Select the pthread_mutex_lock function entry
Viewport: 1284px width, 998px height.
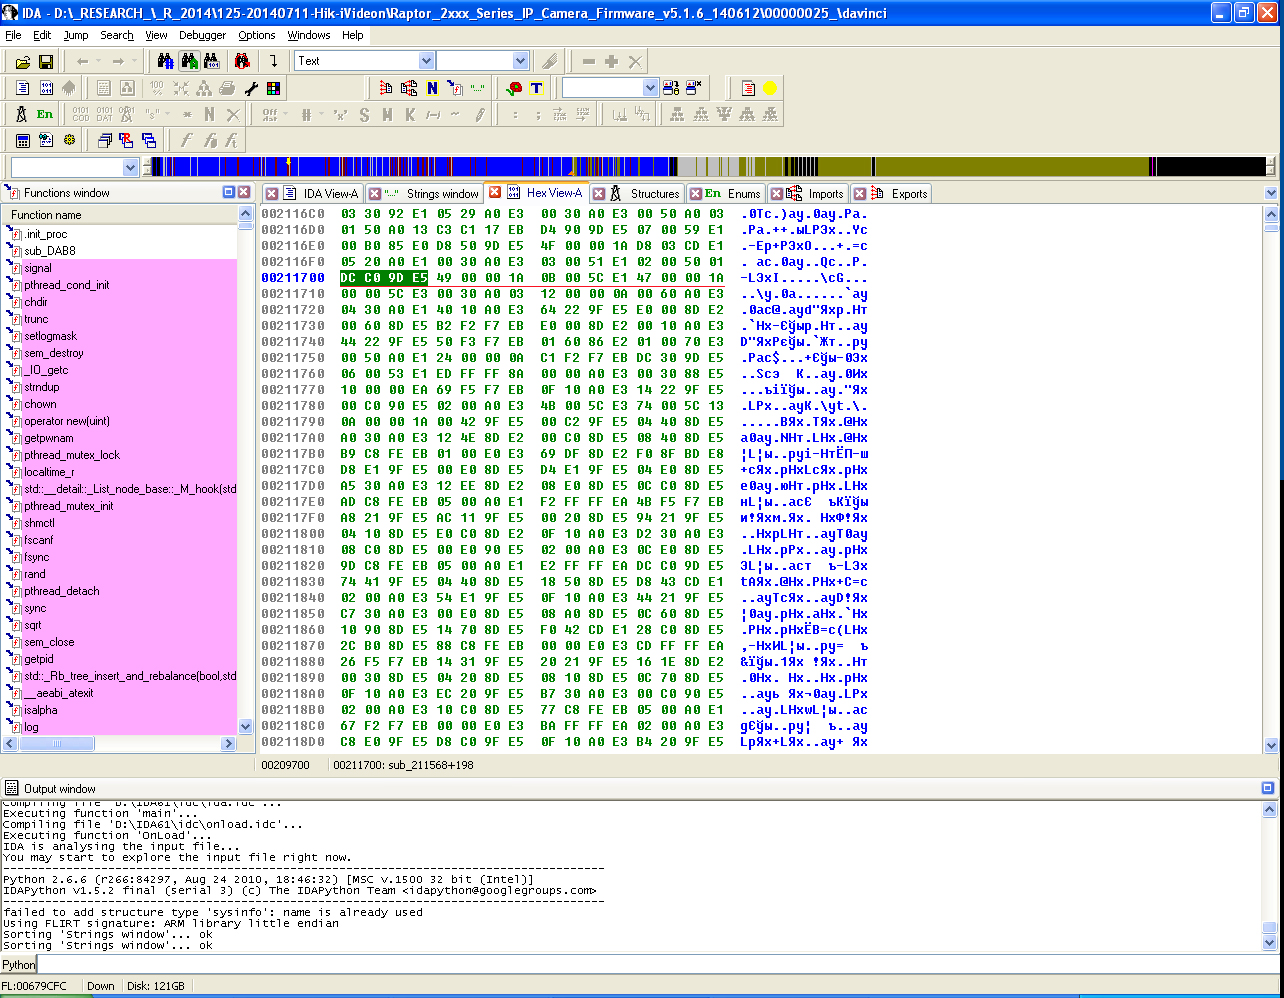pyautogui.click(x=72, y=455)
